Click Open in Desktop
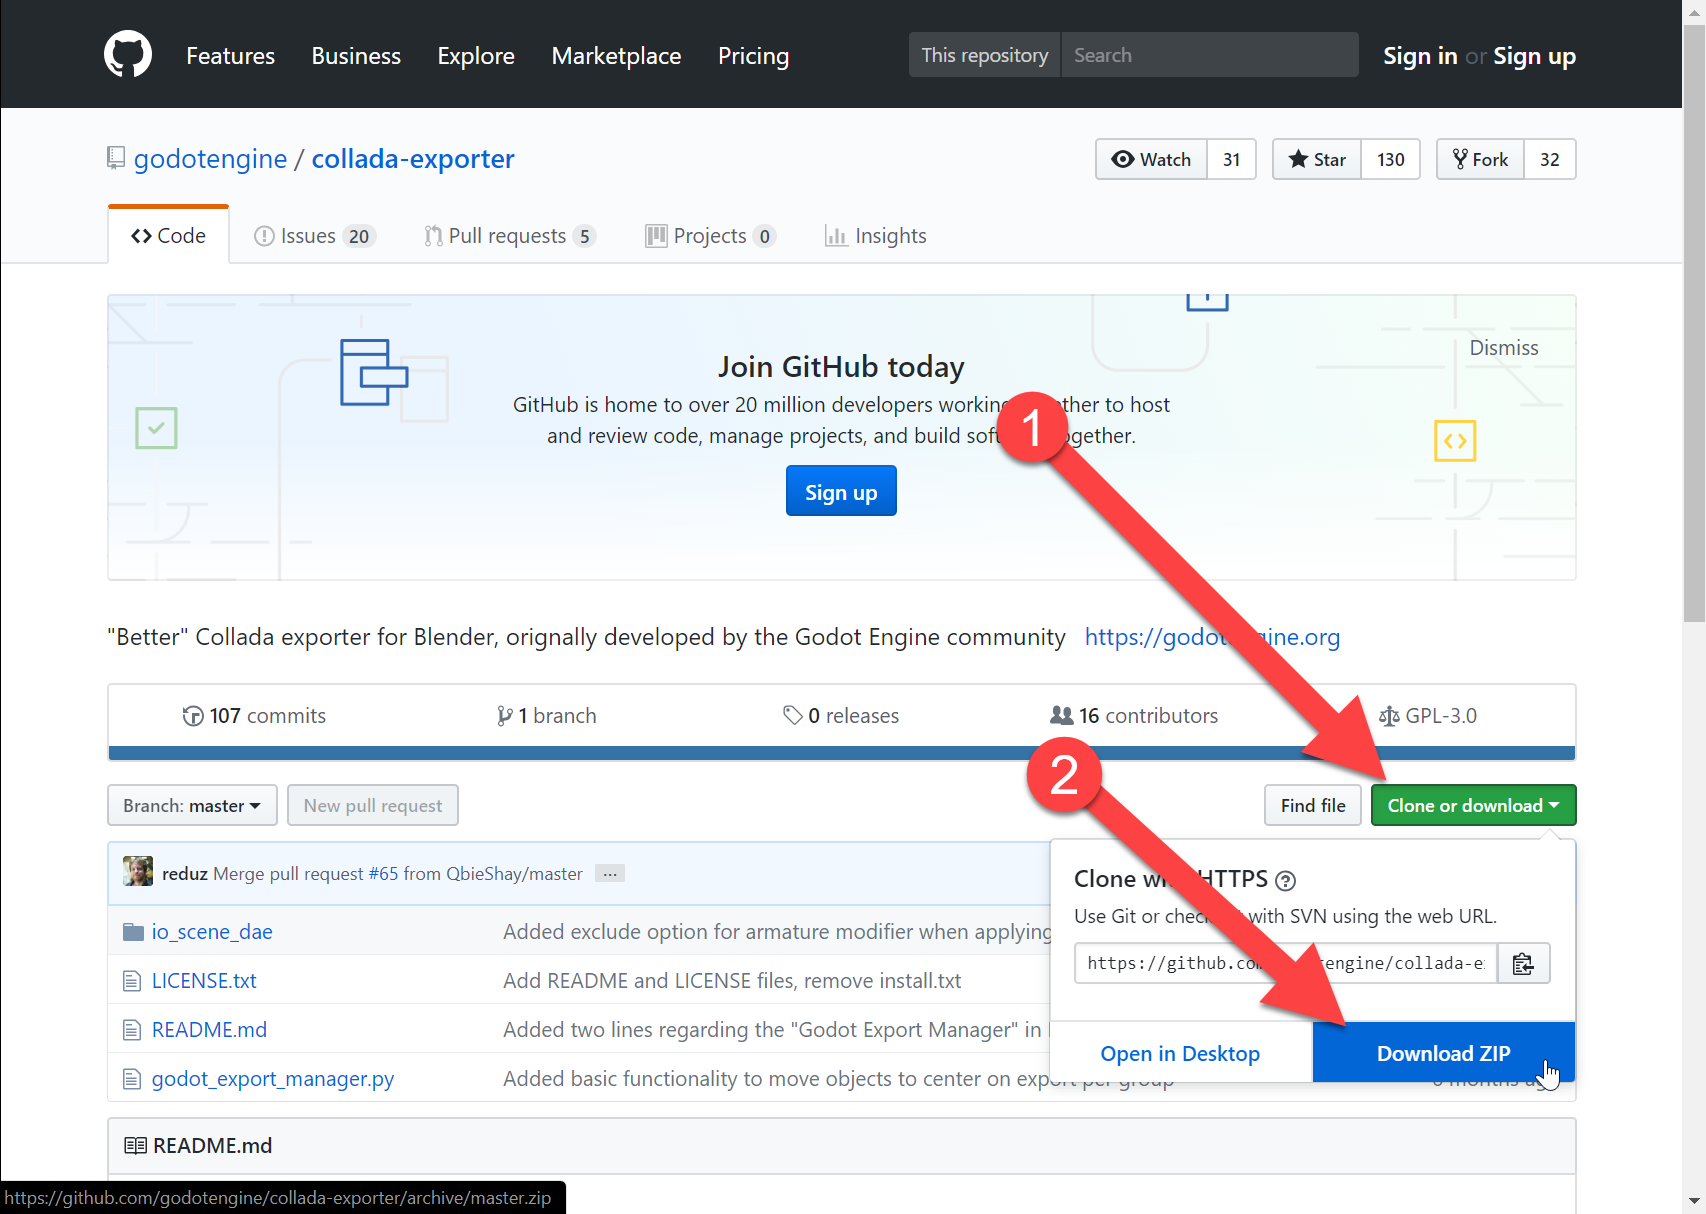This screenshot has width=1706, height=1214. [x=1180, y=1053]
